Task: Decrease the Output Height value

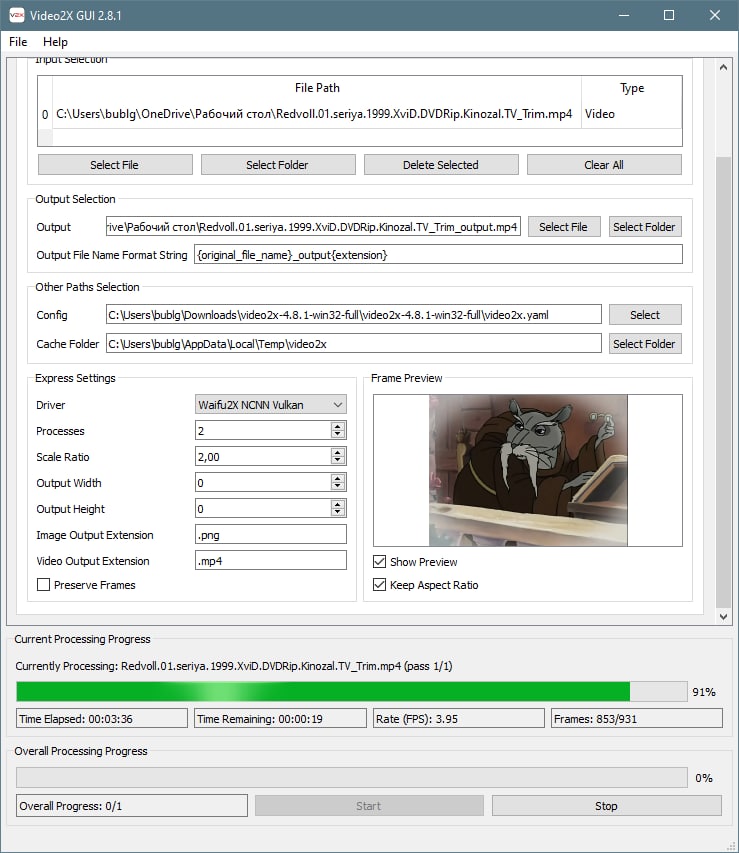Action: (338, 513)
